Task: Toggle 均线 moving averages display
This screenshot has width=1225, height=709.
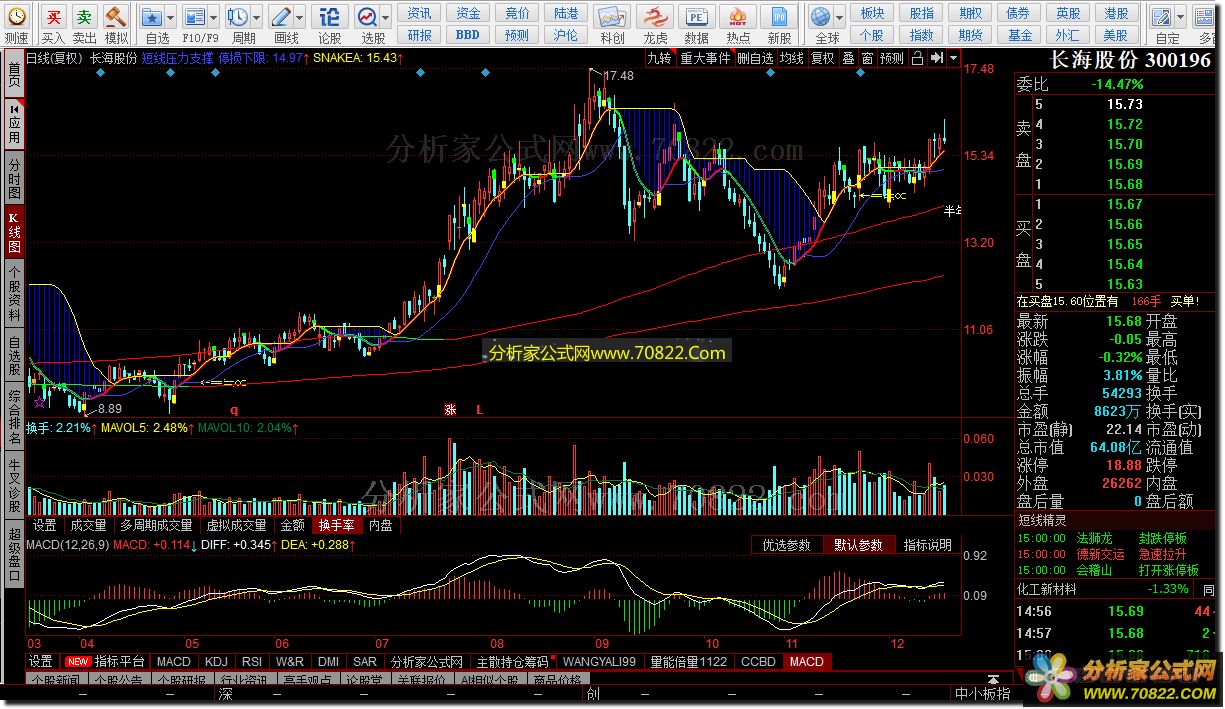Action: pos(792,58)
